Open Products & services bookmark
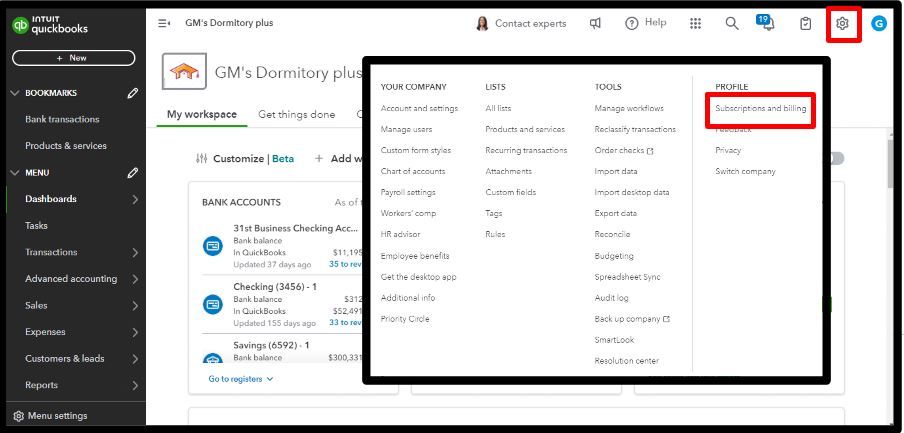 point(66,146)
